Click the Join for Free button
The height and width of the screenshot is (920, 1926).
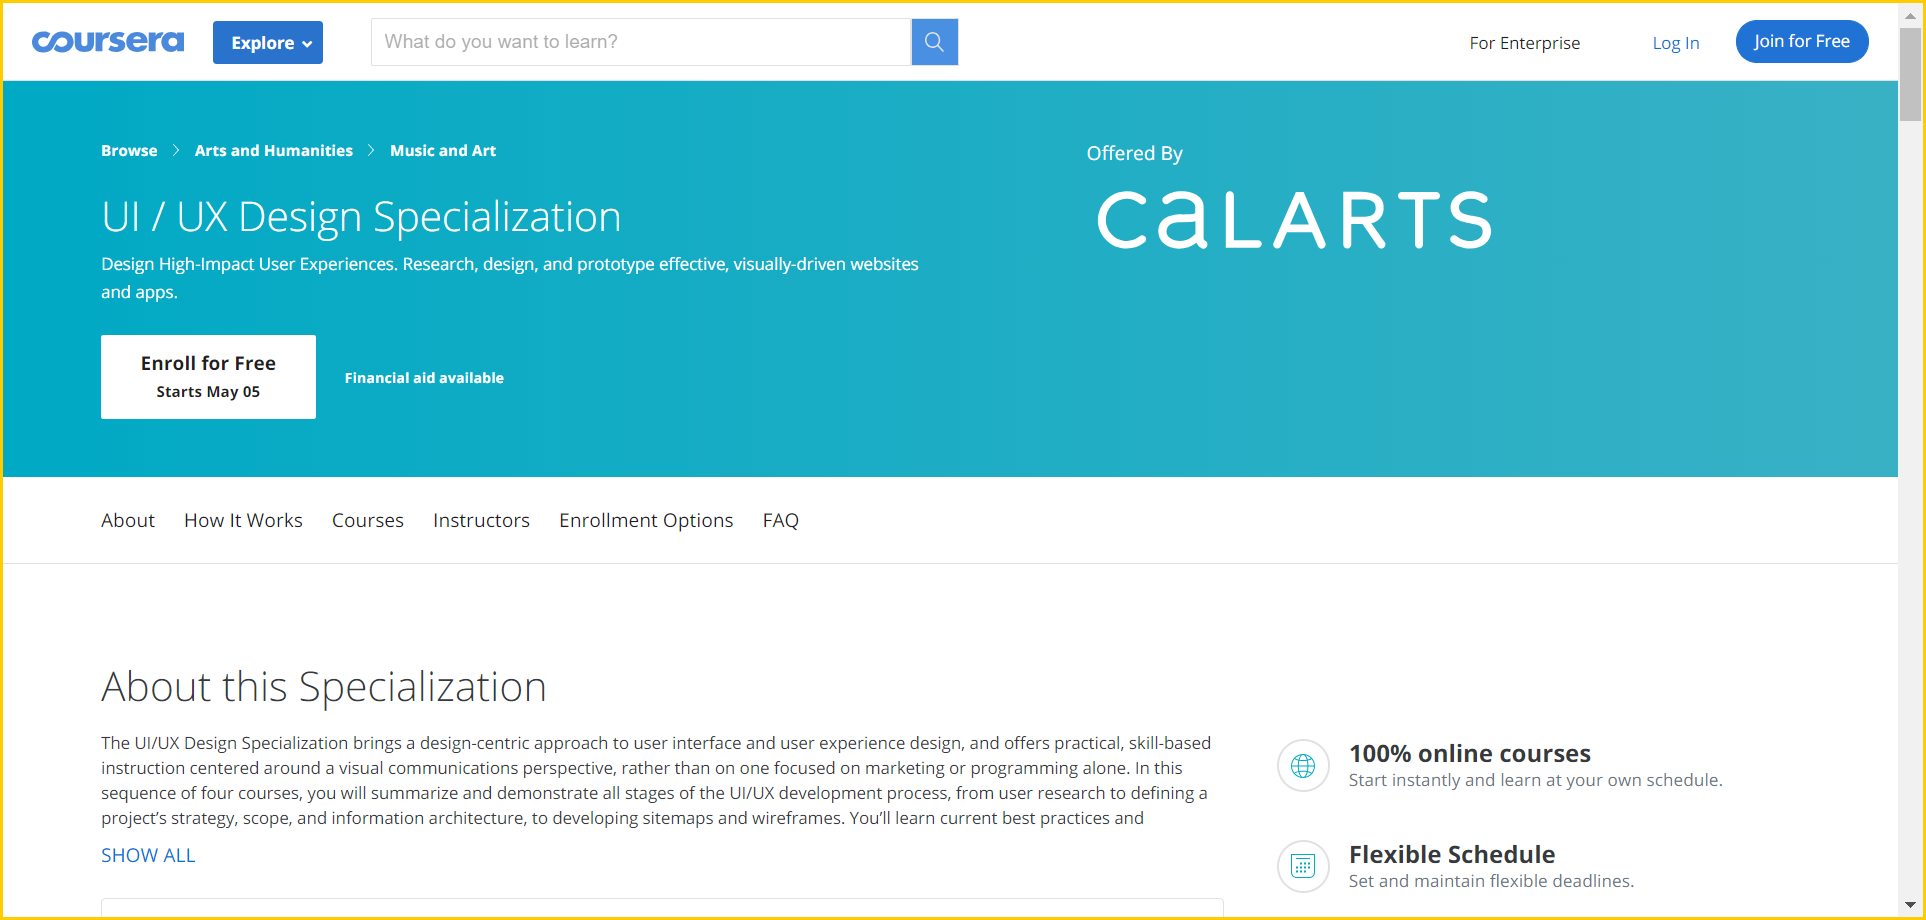coord(1802,41)
